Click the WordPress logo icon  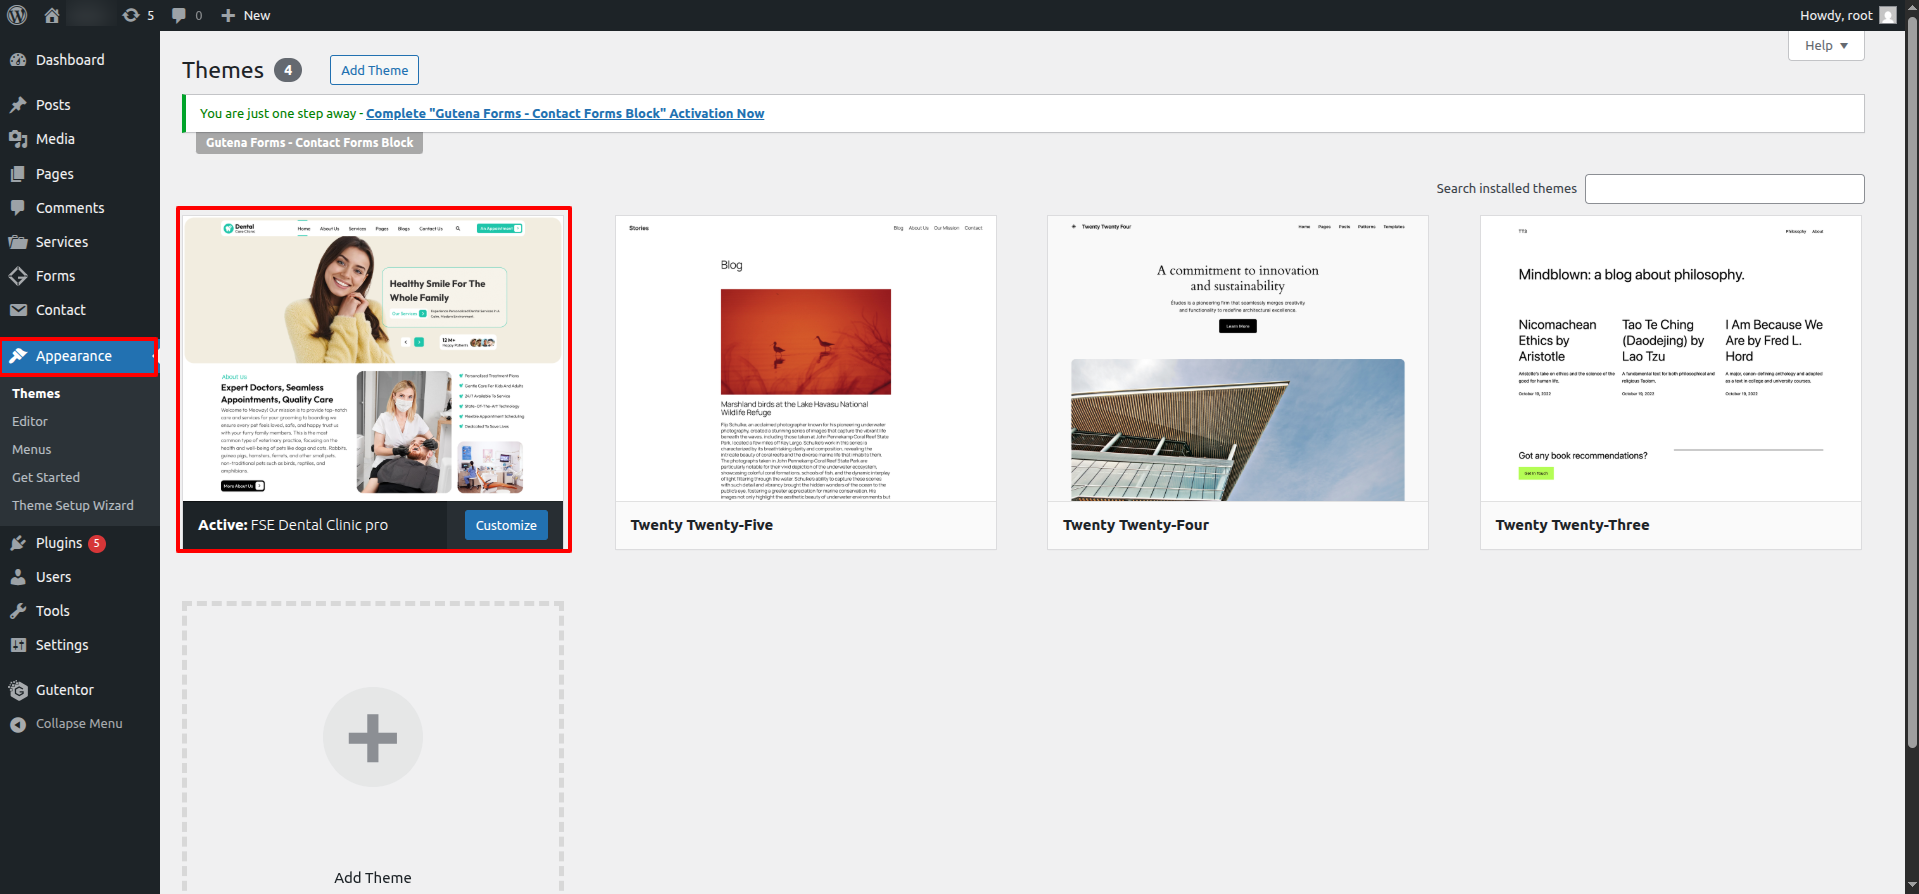pyautogui.click(x=17, y=15)
